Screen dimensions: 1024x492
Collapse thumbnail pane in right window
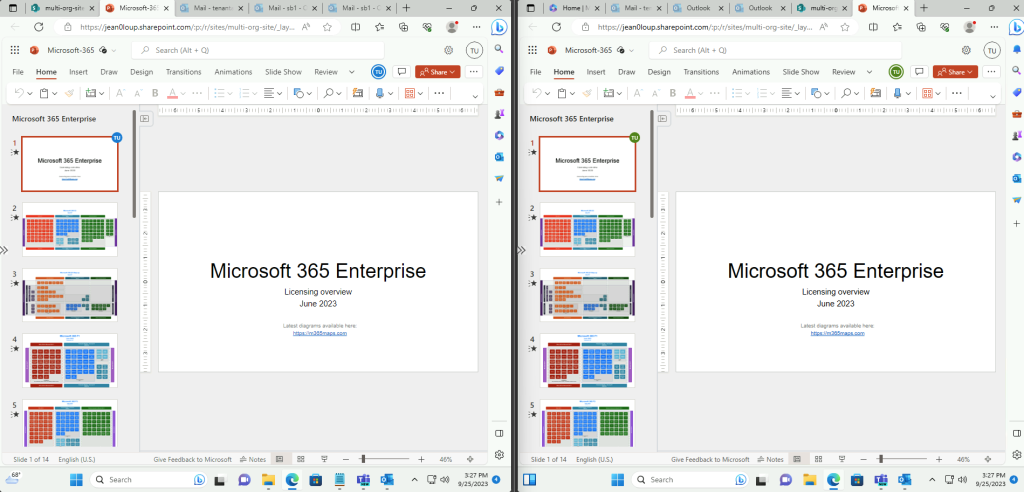[662, 119]
